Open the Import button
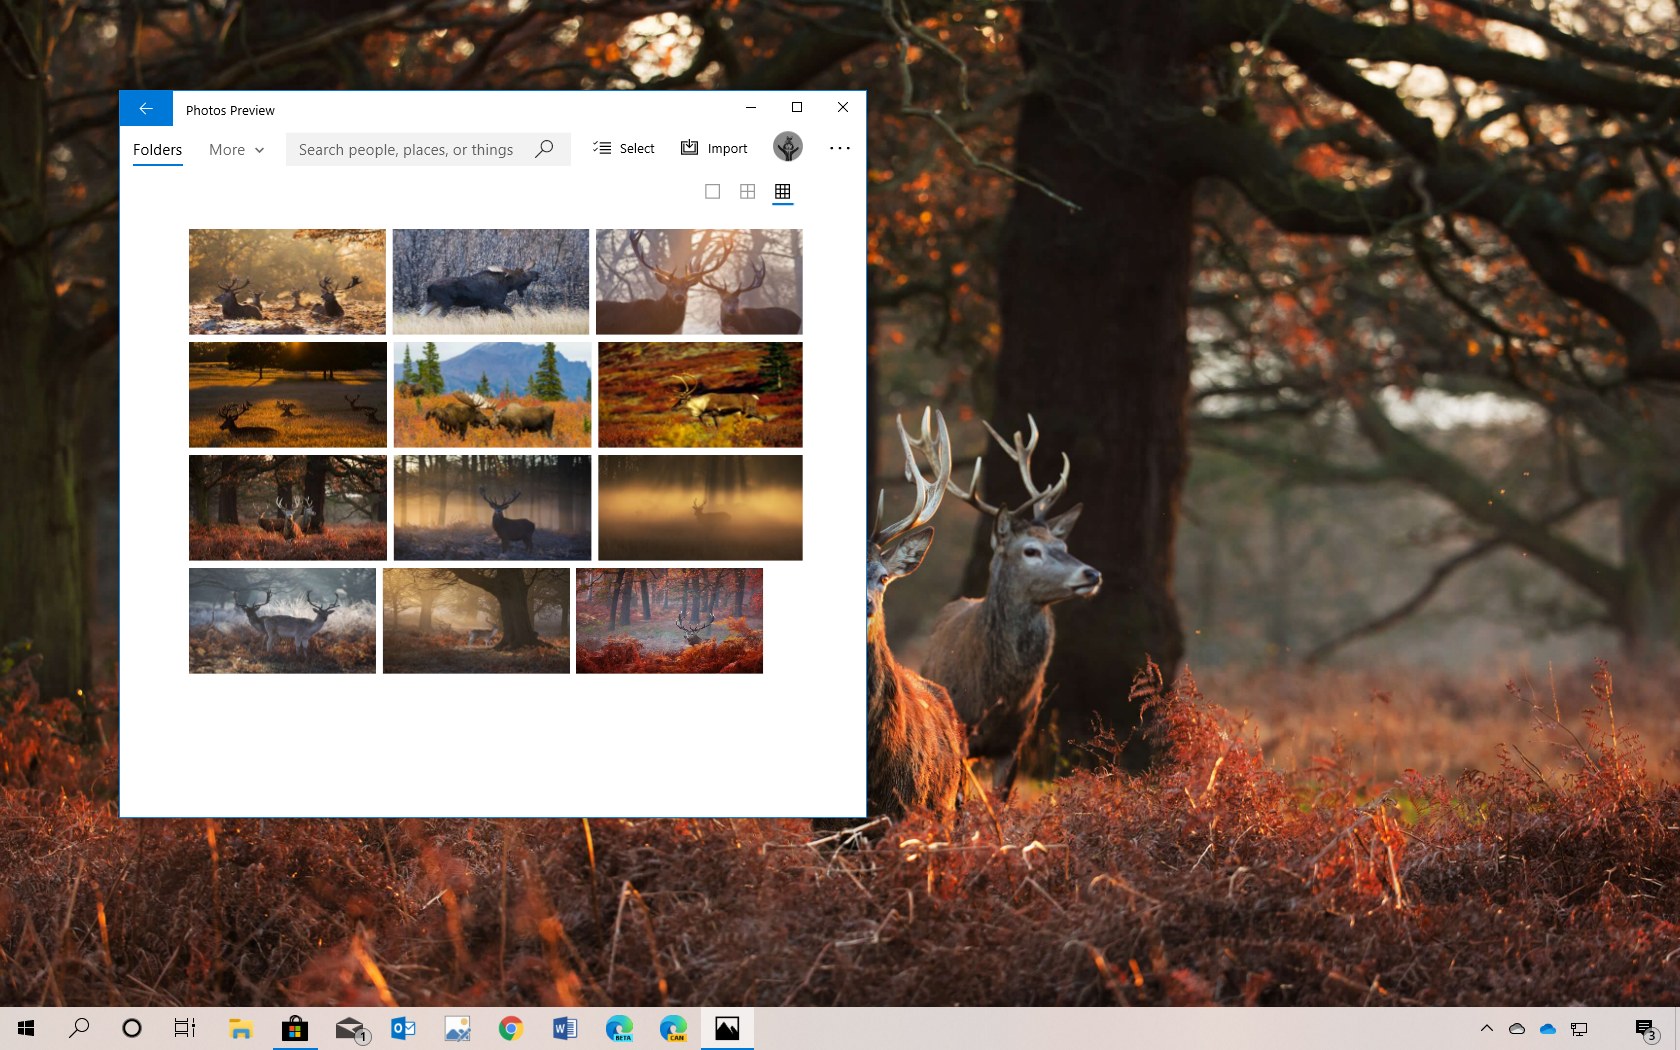This screenshot has height=1050, width=1680. (x=714, y=148)
